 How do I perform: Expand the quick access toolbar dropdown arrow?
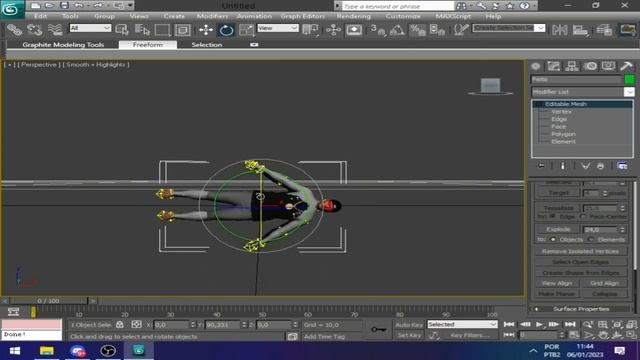pos(130,5)
